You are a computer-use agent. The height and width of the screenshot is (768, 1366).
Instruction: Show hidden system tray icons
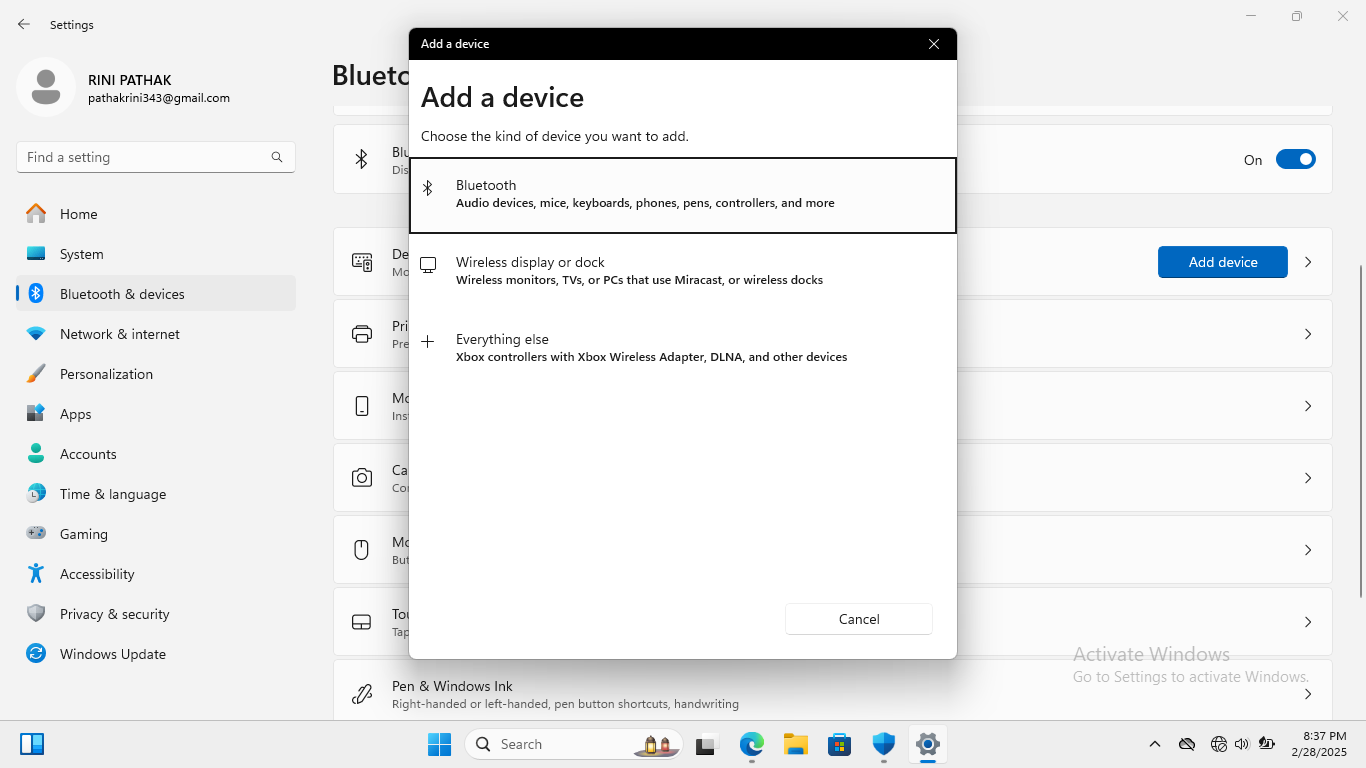[x=1155, y=744]
